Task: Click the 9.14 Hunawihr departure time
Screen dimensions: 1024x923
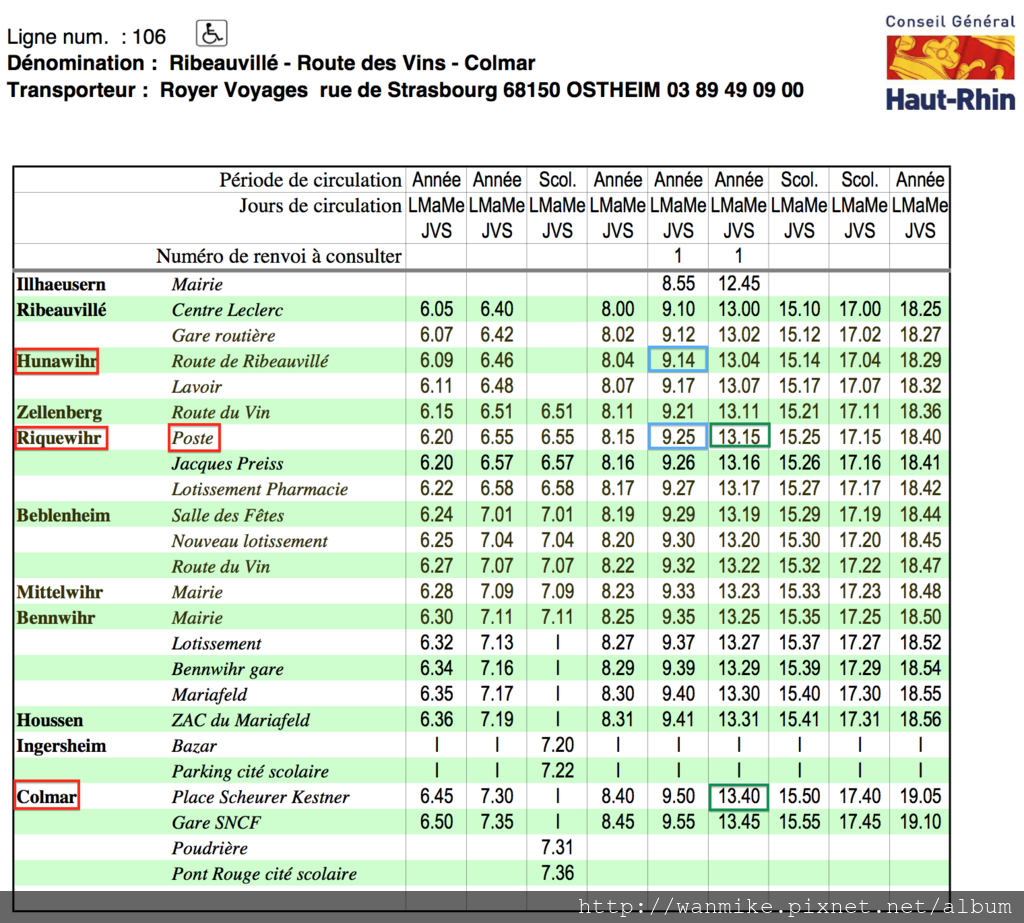Action: coord(678,360)
